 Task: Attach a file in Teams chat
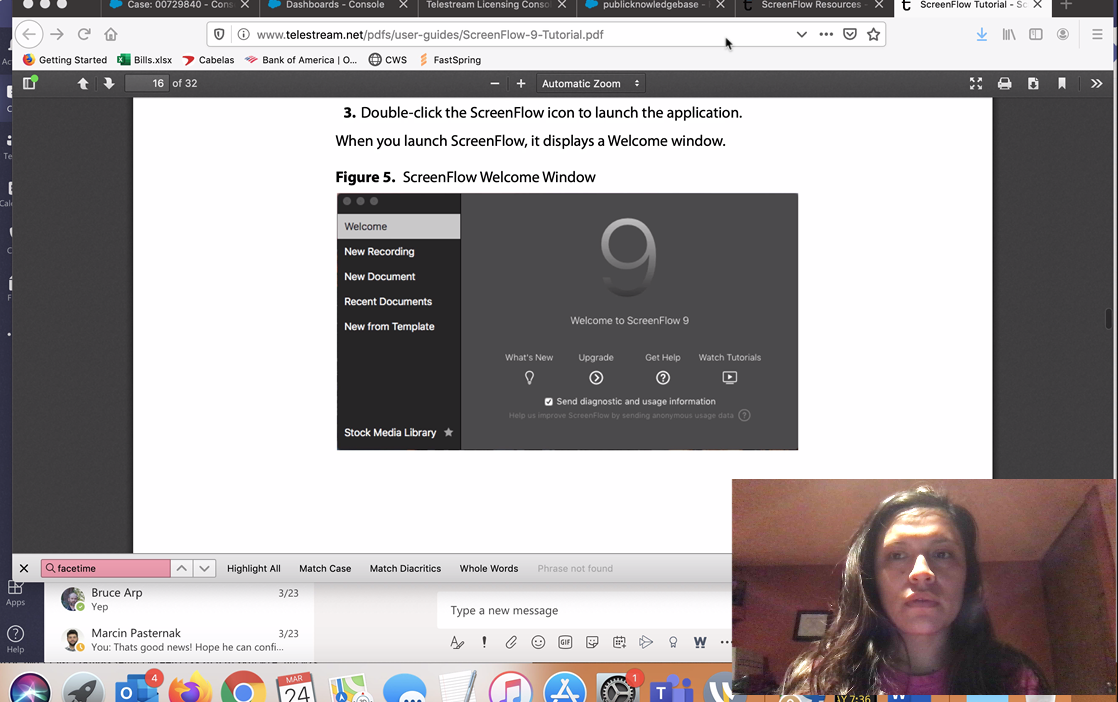511,642
